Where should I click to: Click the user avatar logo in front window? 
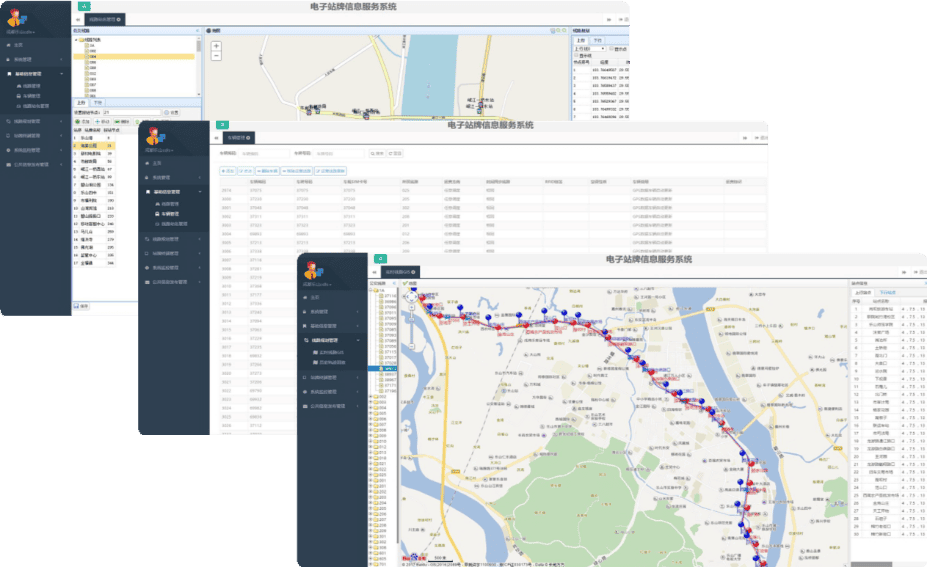pyautogui.click(x=313, y=271)
